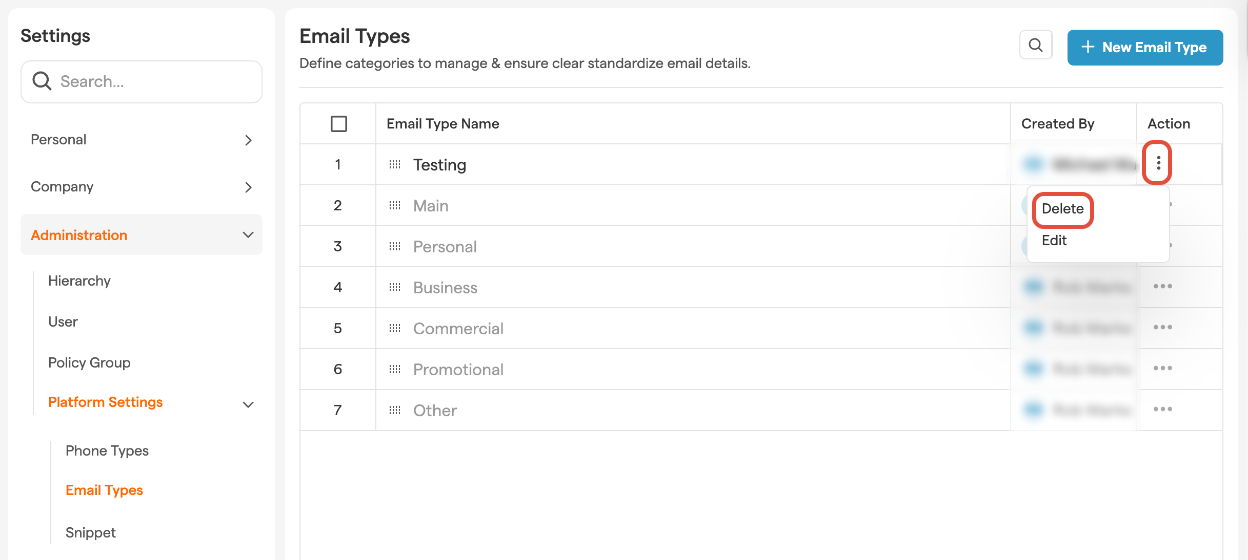This screenshot has width=1248, height=560.
Task: Open the three-dot action menu for Other
Action: [1161, 410]
